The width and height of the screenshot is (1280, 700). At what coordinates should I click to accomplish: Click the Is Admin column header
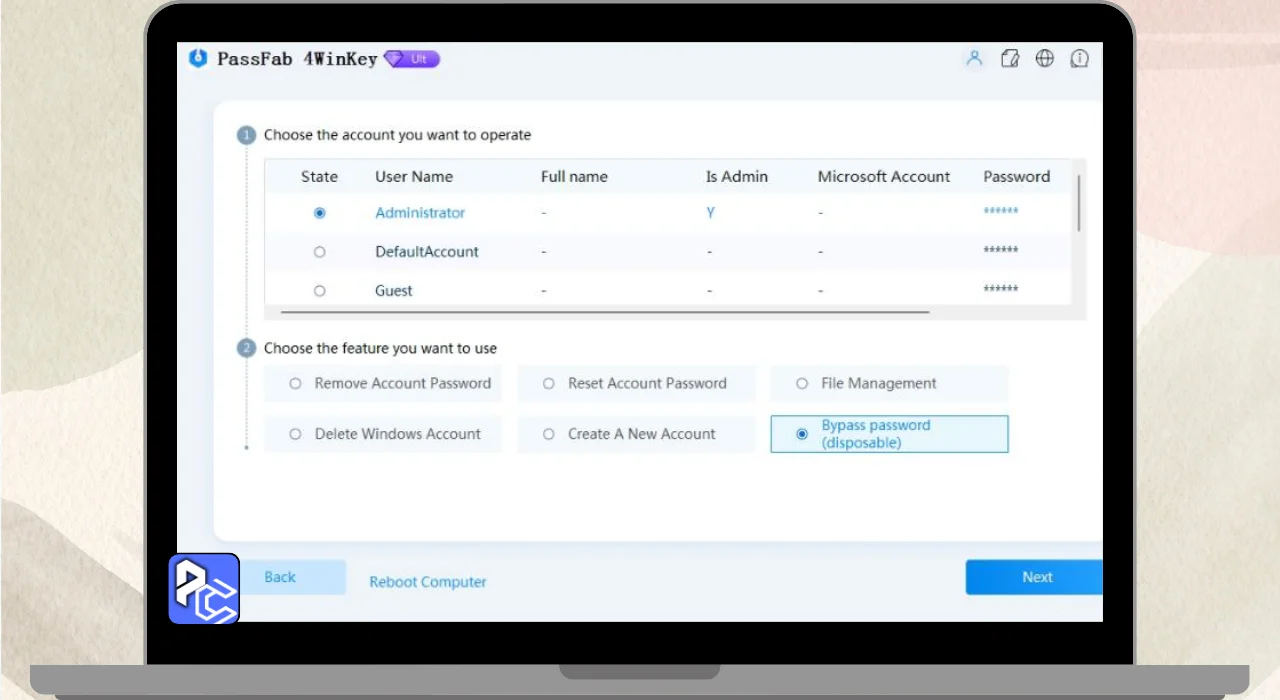coord(737,177)
